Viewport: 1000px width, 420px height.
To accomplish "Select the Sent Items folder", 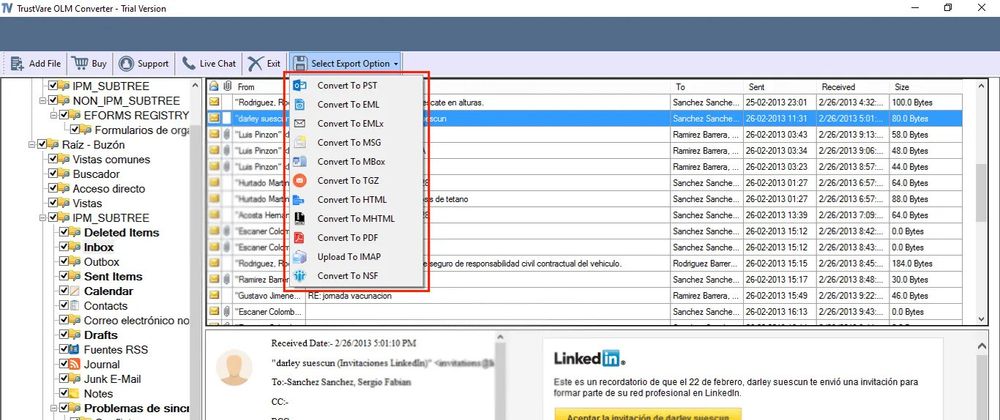I will [112, 277].
